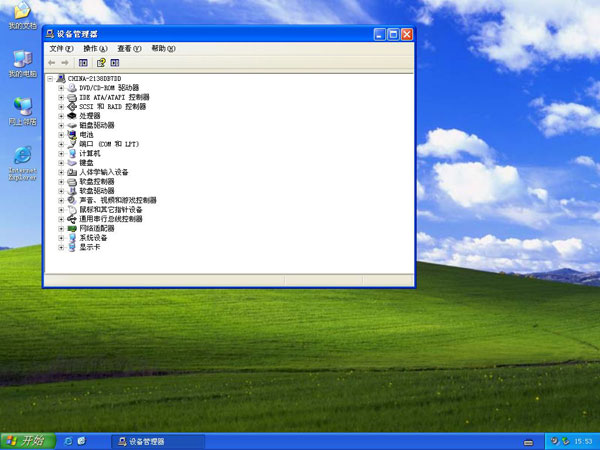Click the second quick launch icon
The width and height of the screenshot is (600, 450).
pos(82,441)
